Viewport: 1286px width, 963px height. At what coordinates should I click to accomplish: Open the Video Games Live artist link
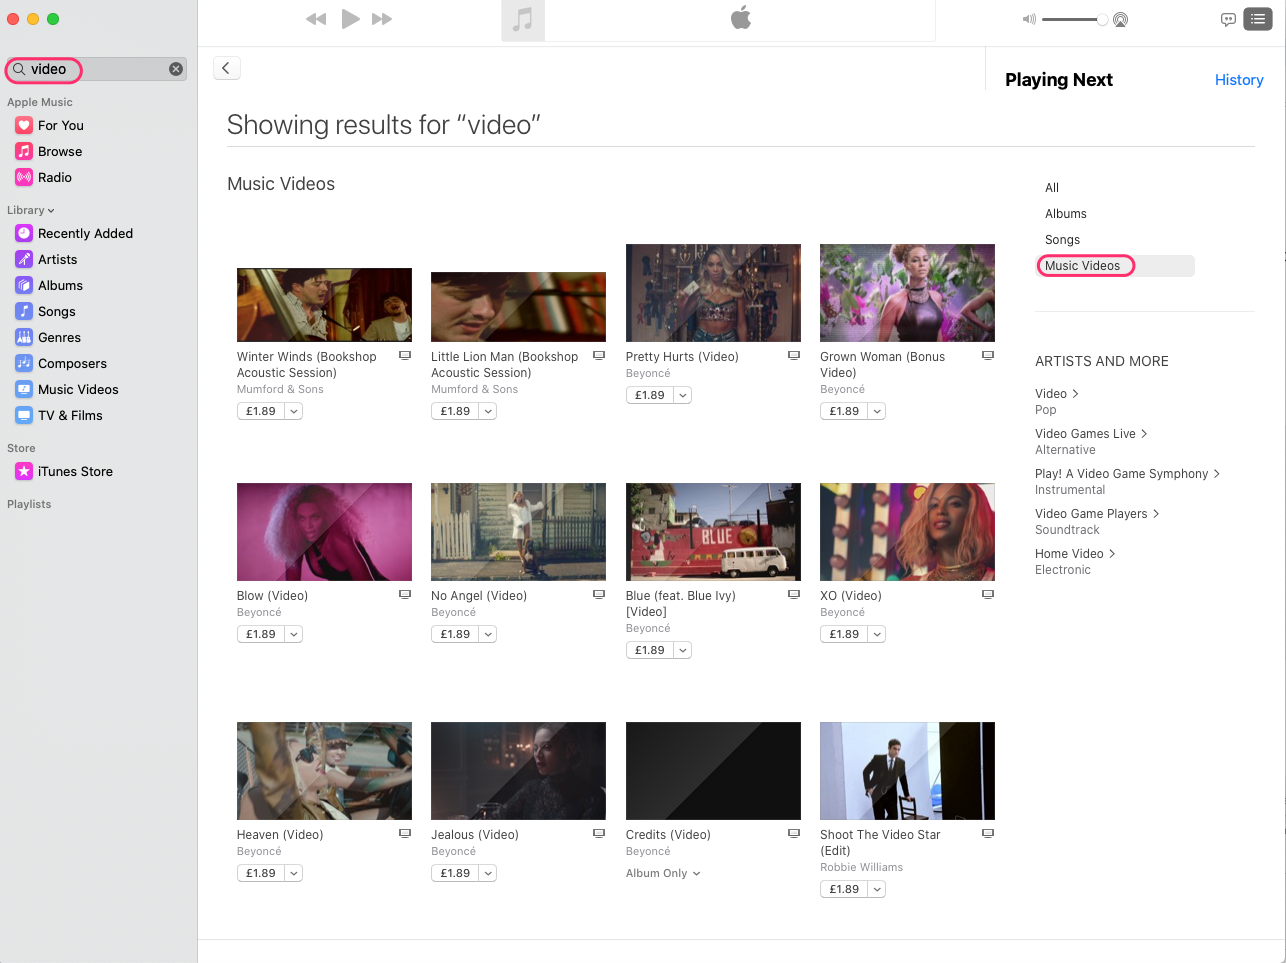(x=1091, y=434)
